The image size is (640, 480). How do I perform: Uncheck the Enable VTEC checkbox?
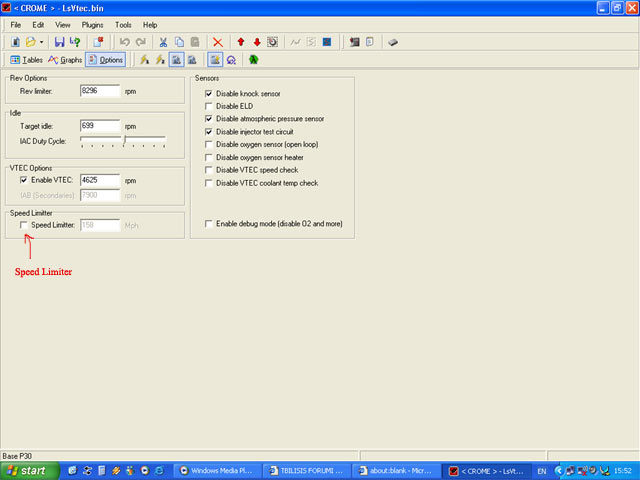[x=24, y=180]
